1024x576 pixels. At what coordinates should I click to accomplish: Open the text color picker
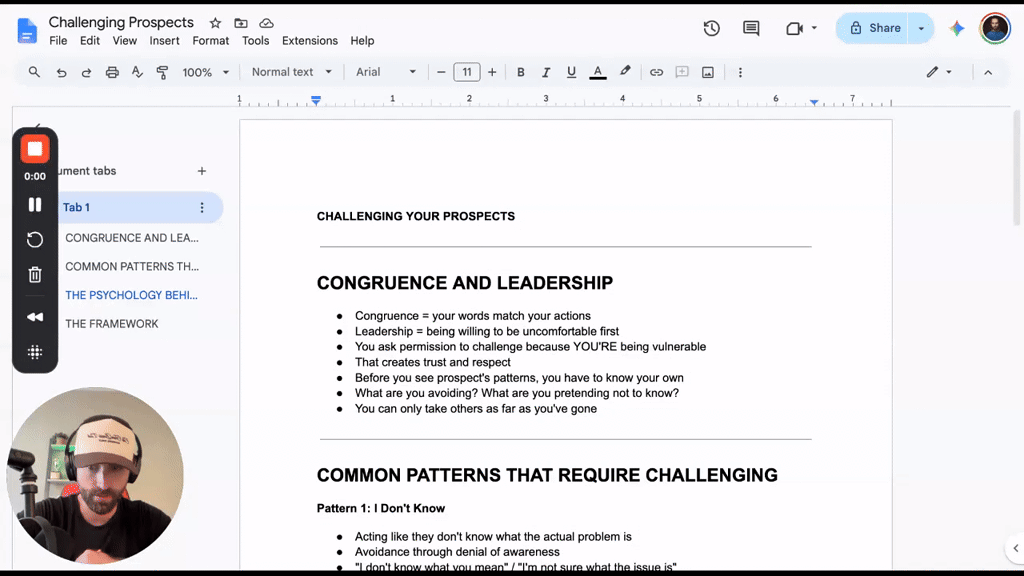598,72
